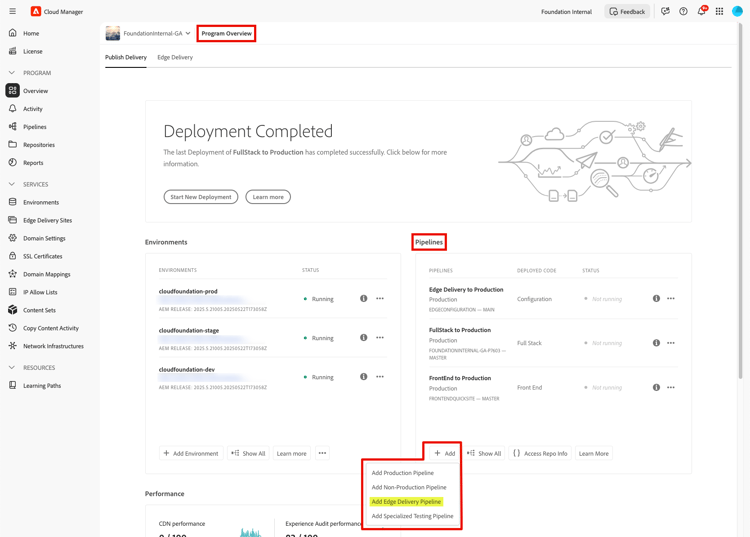
Task: Choose Add Specialized Testing Pipeline
Action: [412, 516]
